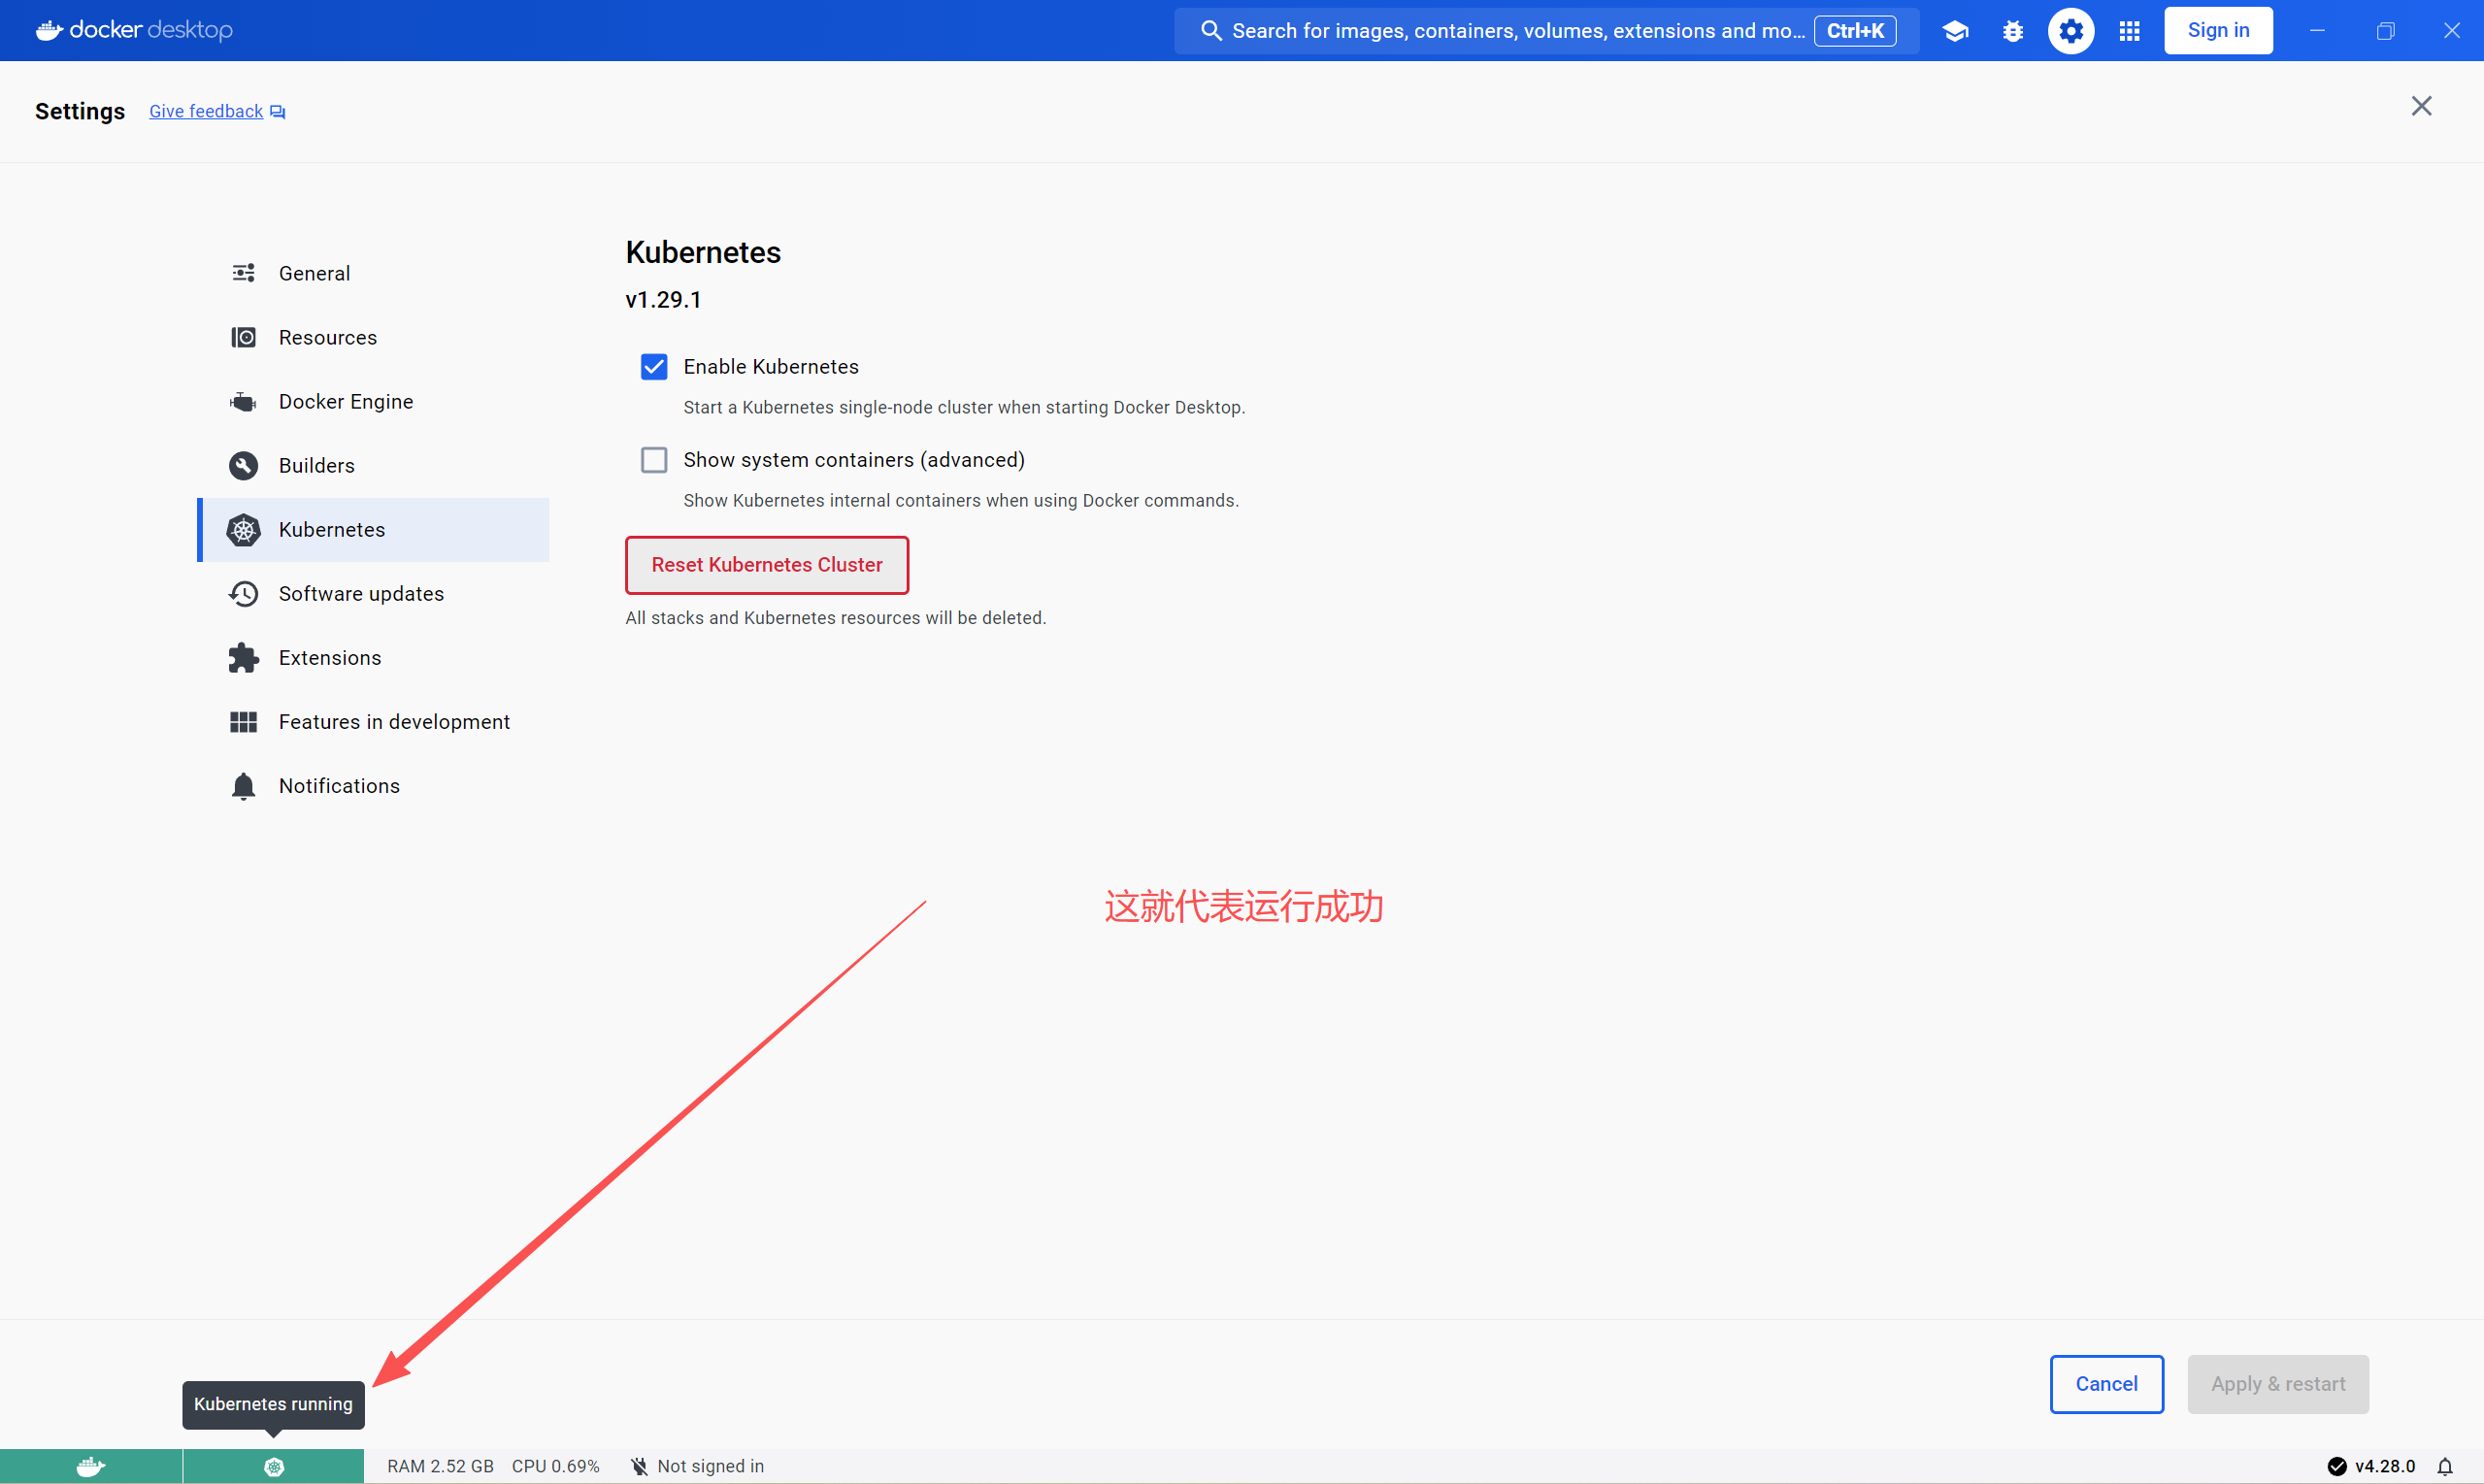Click the Sign in button

tap(2218, 30)
